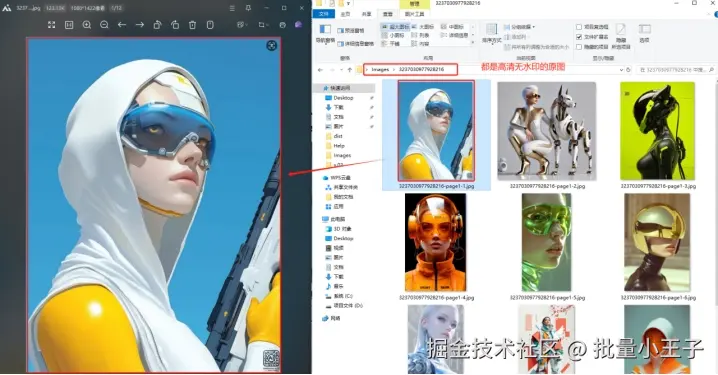Open the quick access toolbar dropdown
This screenshot has height=375, width=718.
[348, 3]
